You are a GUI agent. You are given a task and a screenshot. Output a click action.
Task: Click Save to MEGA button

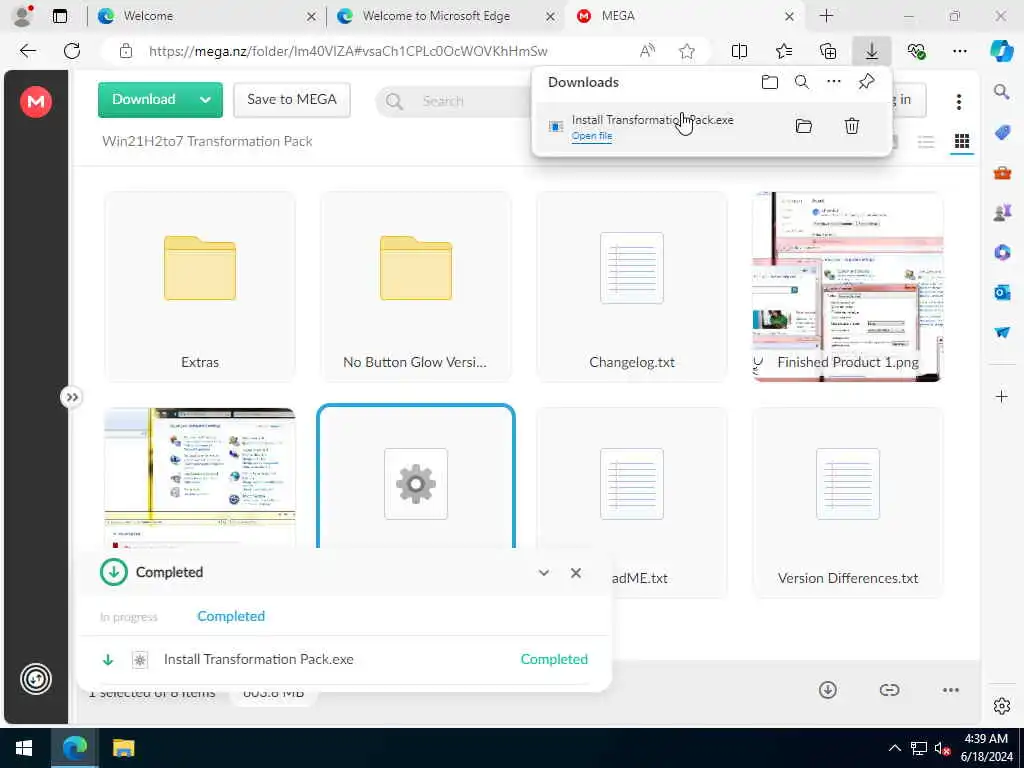(292, 99)
